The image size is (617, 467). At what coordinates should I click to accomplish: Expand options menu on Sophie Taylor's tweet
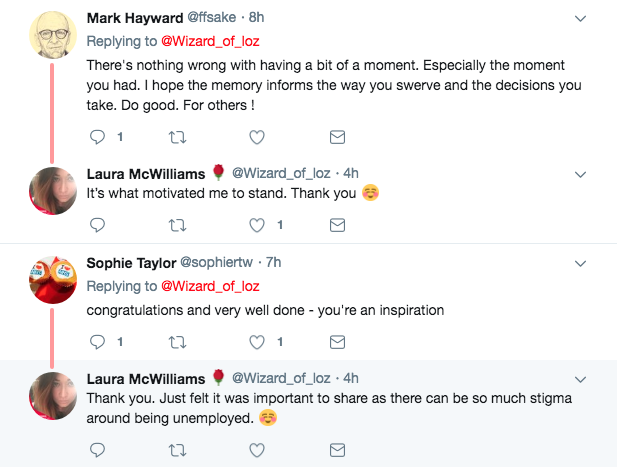tap(581, 263)
